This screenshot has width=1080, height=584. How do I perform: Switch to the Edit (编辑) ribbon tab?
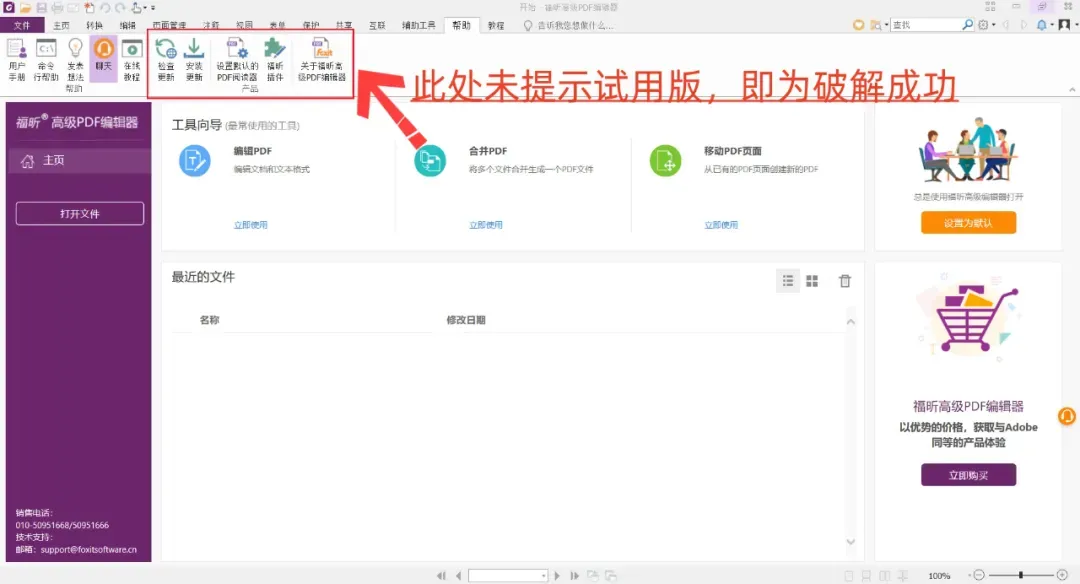coord(127,25)
